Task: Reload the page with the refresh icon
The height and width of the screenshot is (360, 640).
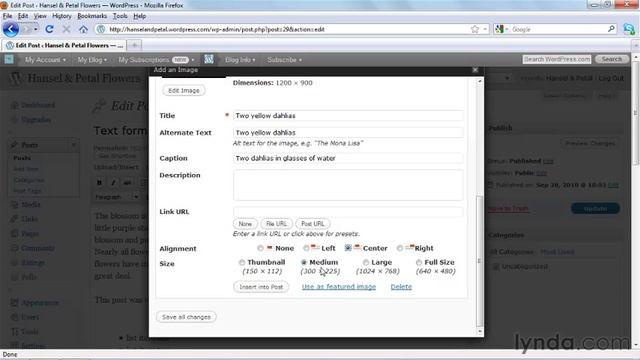Action: click(49, 29)
